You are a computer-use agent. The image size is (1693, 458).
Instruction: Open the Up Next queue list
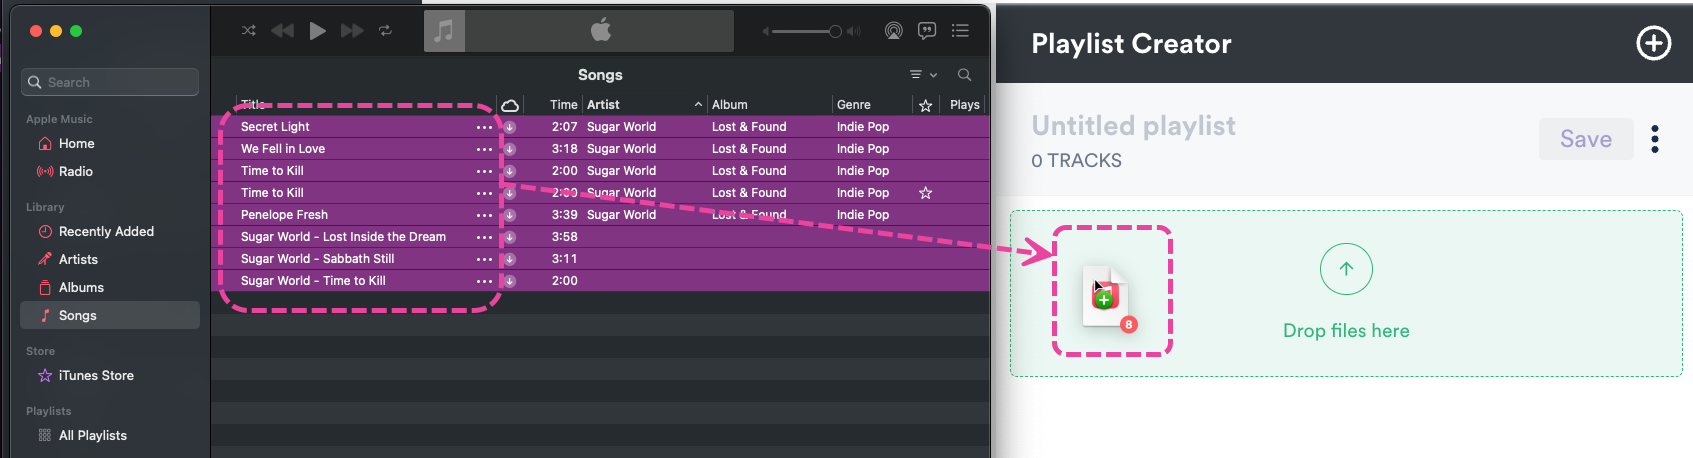960,31
